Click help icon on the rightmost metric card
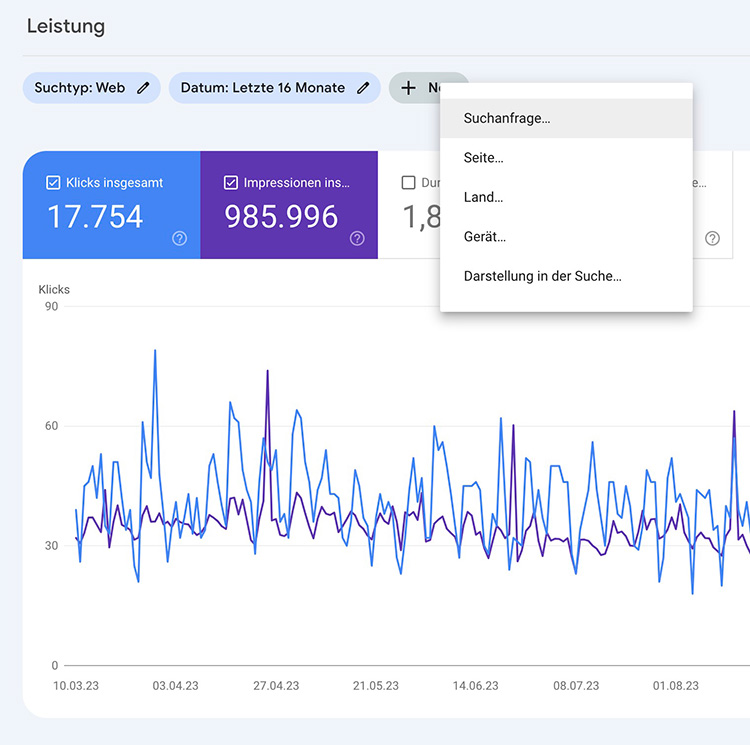Image resolution: width=750 pixels, height=745 pixels. pos(712,238)
